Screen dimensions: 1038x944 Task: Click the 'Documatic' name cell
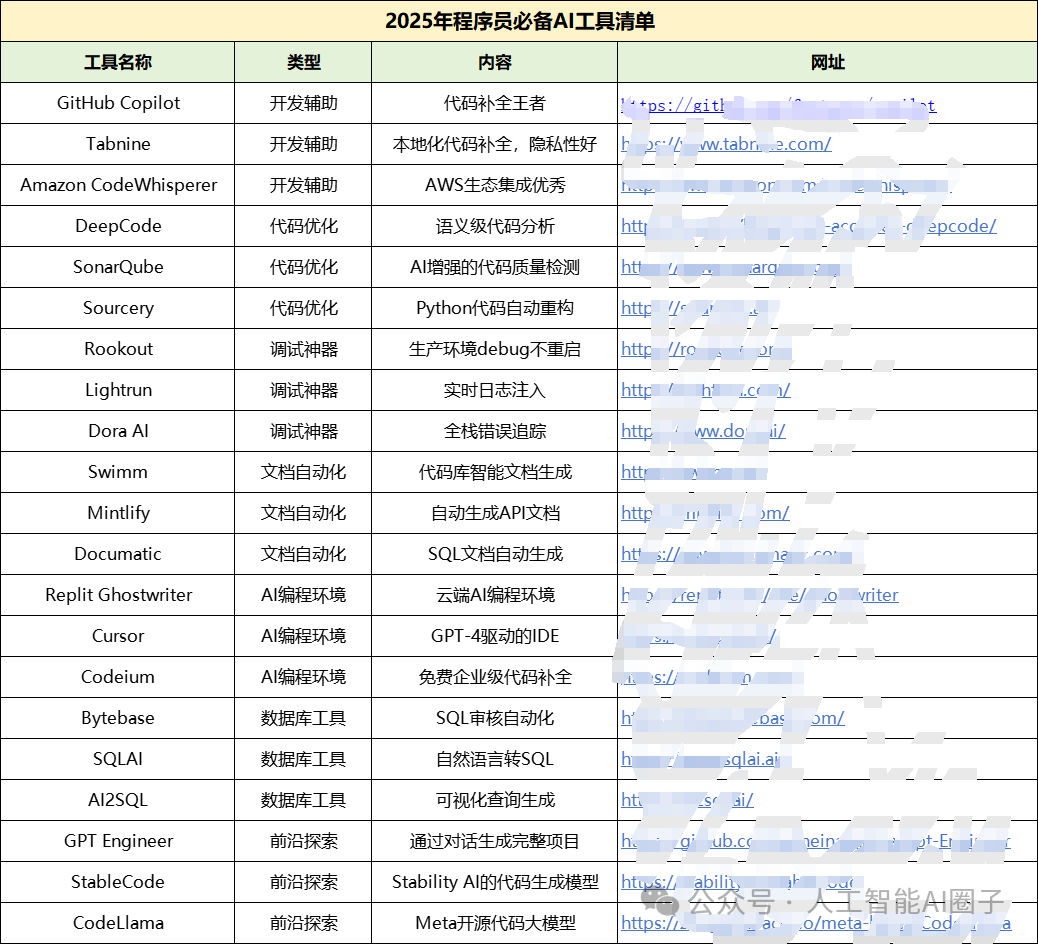118,554
